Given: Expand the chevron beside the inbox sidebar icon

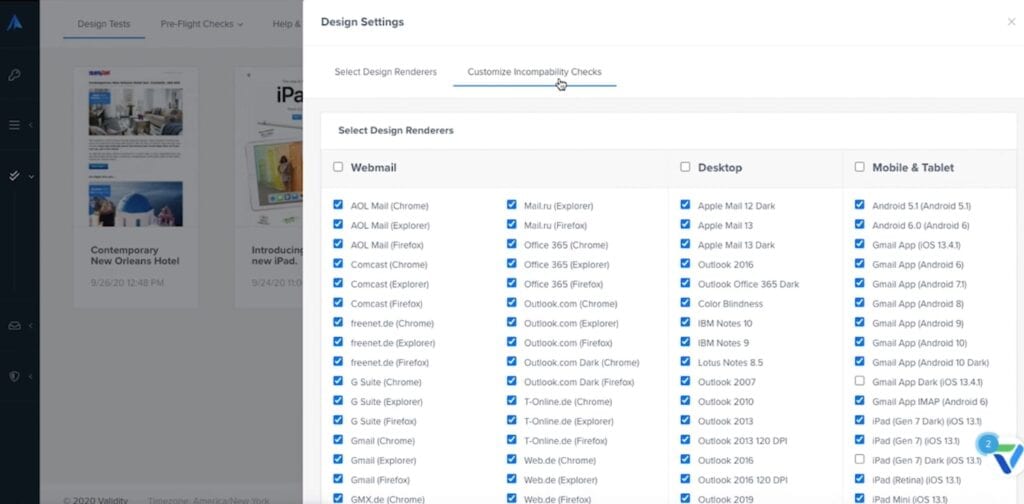Looking at the screenshot, I should (31, 326).
